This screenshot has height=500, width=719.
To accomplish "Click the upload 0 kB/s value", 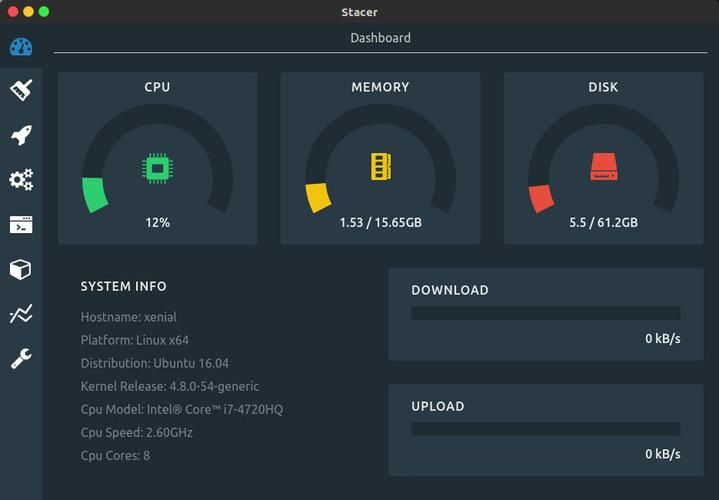I will 663,454.
